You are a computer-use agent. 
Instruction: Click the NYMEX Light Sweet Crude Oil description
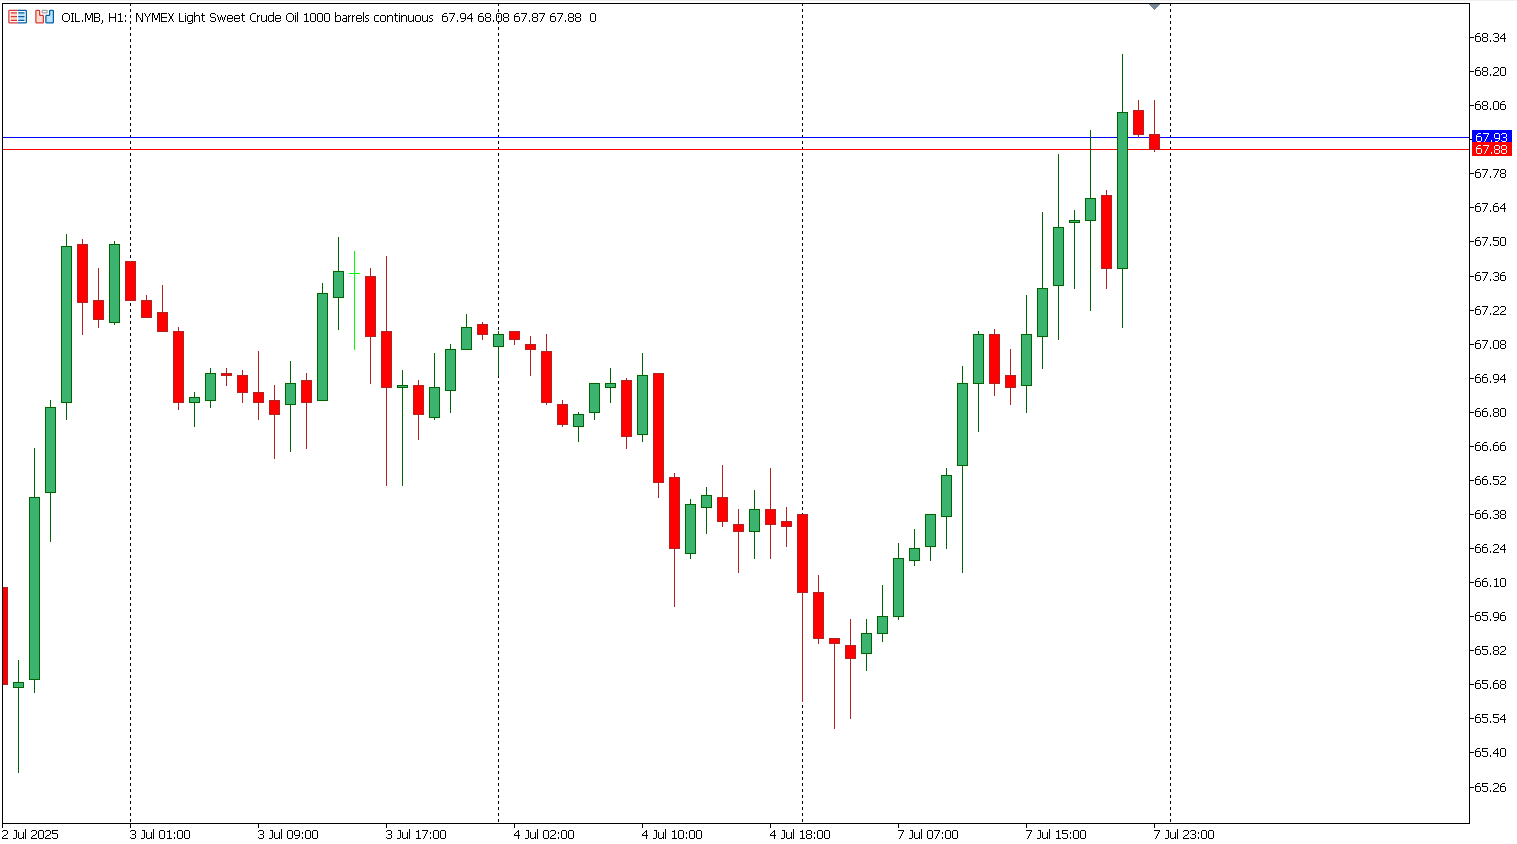pyautogui.click(x=284, y=18)
